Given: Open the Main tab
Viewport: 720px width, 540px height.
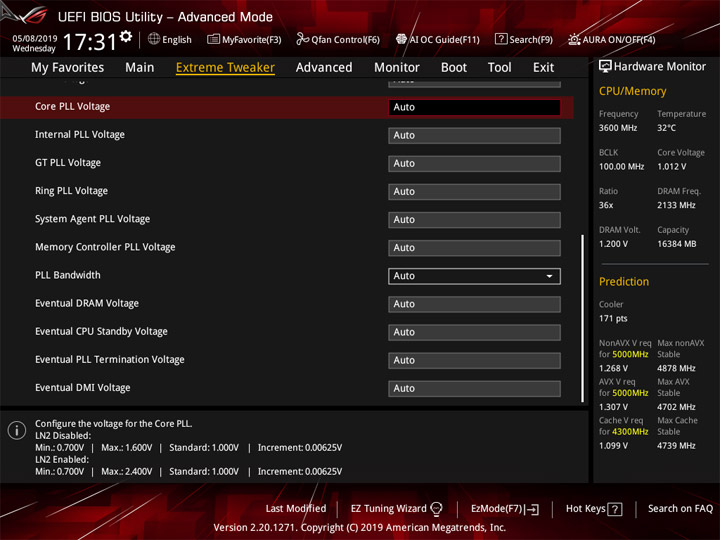Looking at the screenshot, I should pos(140,68).
